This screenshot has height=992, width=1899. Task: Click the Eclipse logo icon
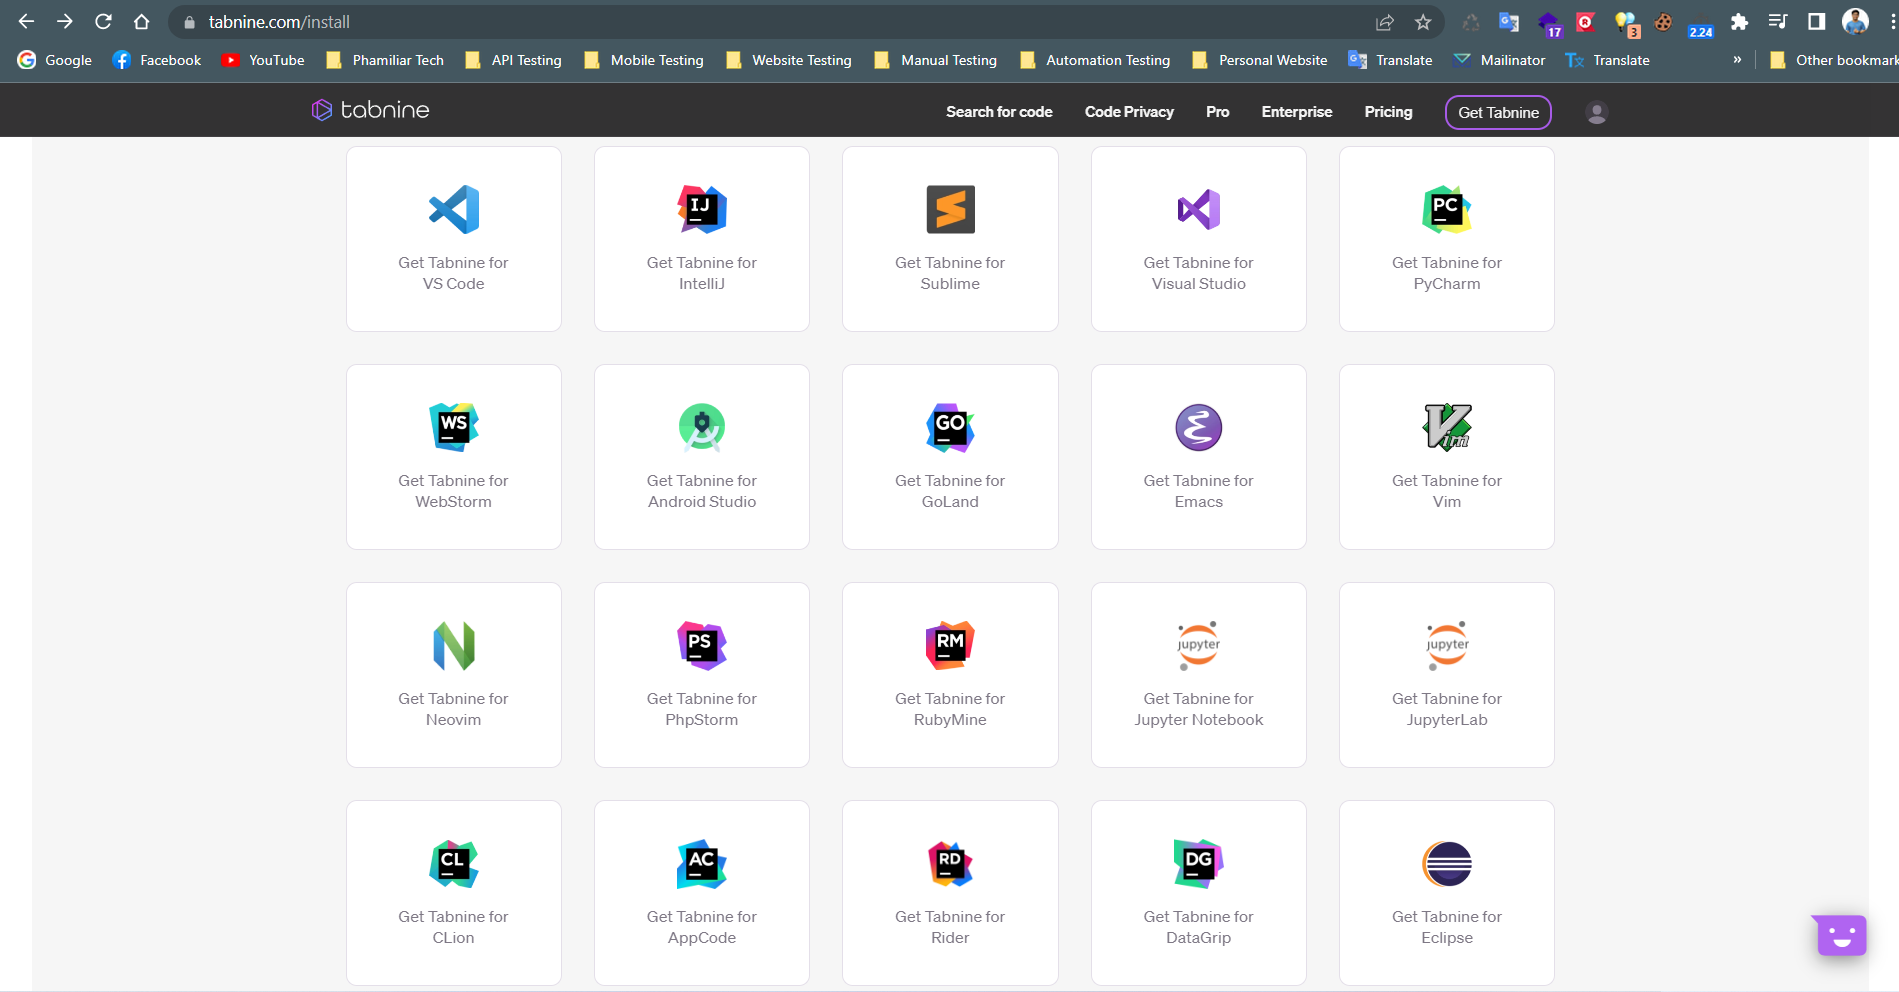pyautogui.click(x=1447, y=864)
